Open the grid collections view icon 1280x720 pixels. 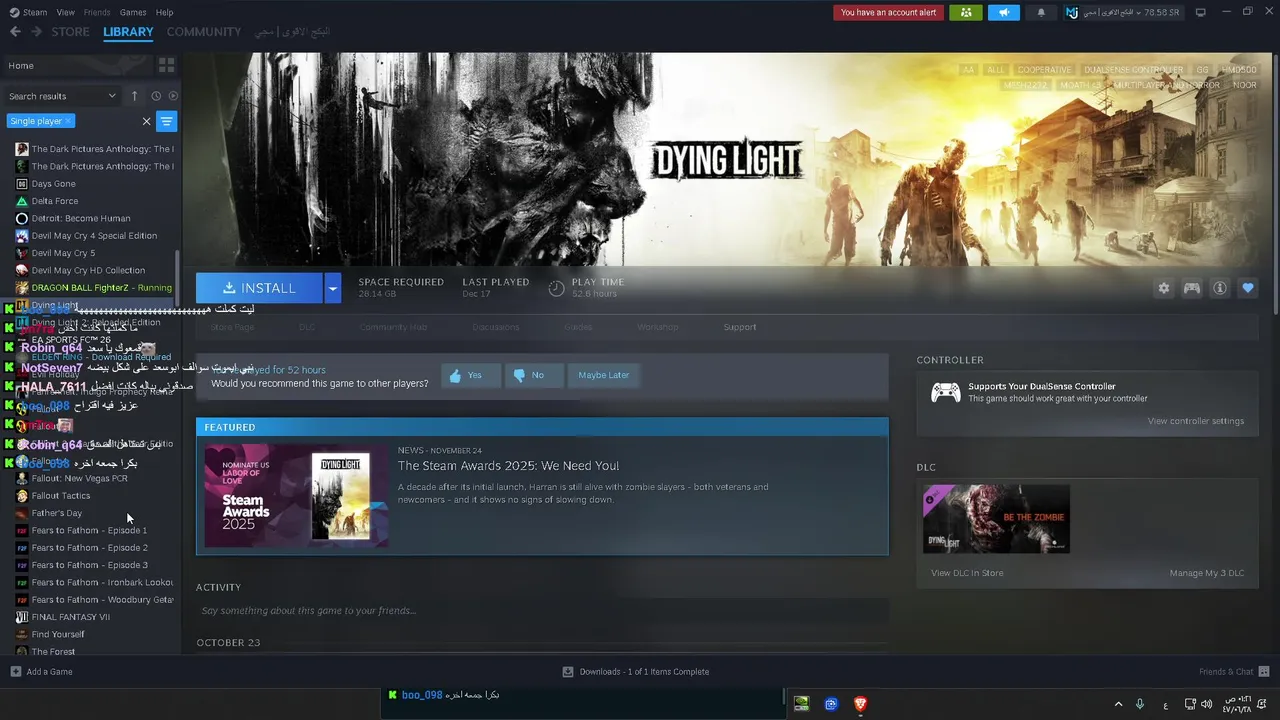click(166, 65)
